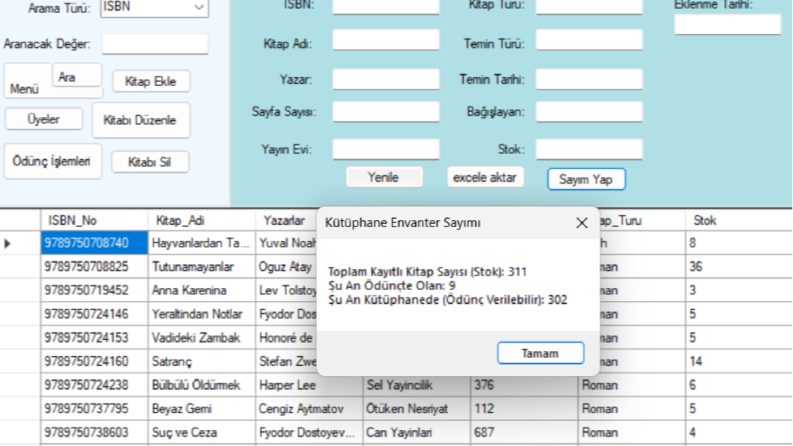Viewport: 793px width, 446px height.
Task: Click the Yazarlar column header
Action: pyautogui.click(x=286, y=220)
